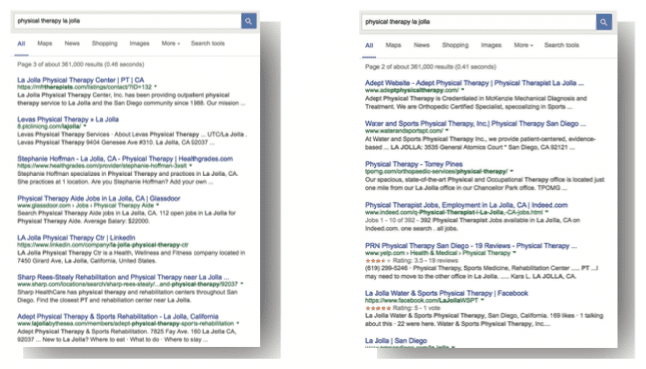Select the All tab in page 2 panel
The image size is (646, 369).
coord(369,45)
